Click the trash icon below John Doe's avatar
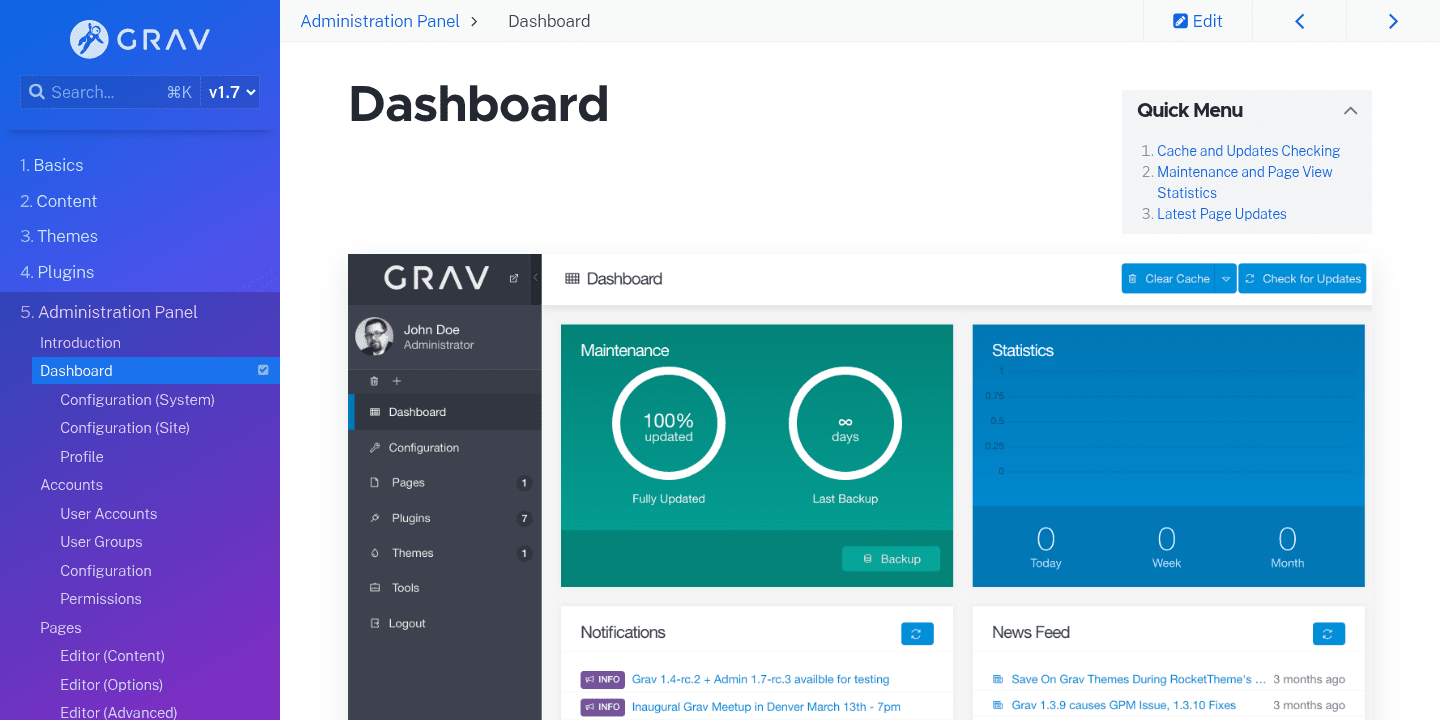1440x720 pixels. tap(374, 381)
